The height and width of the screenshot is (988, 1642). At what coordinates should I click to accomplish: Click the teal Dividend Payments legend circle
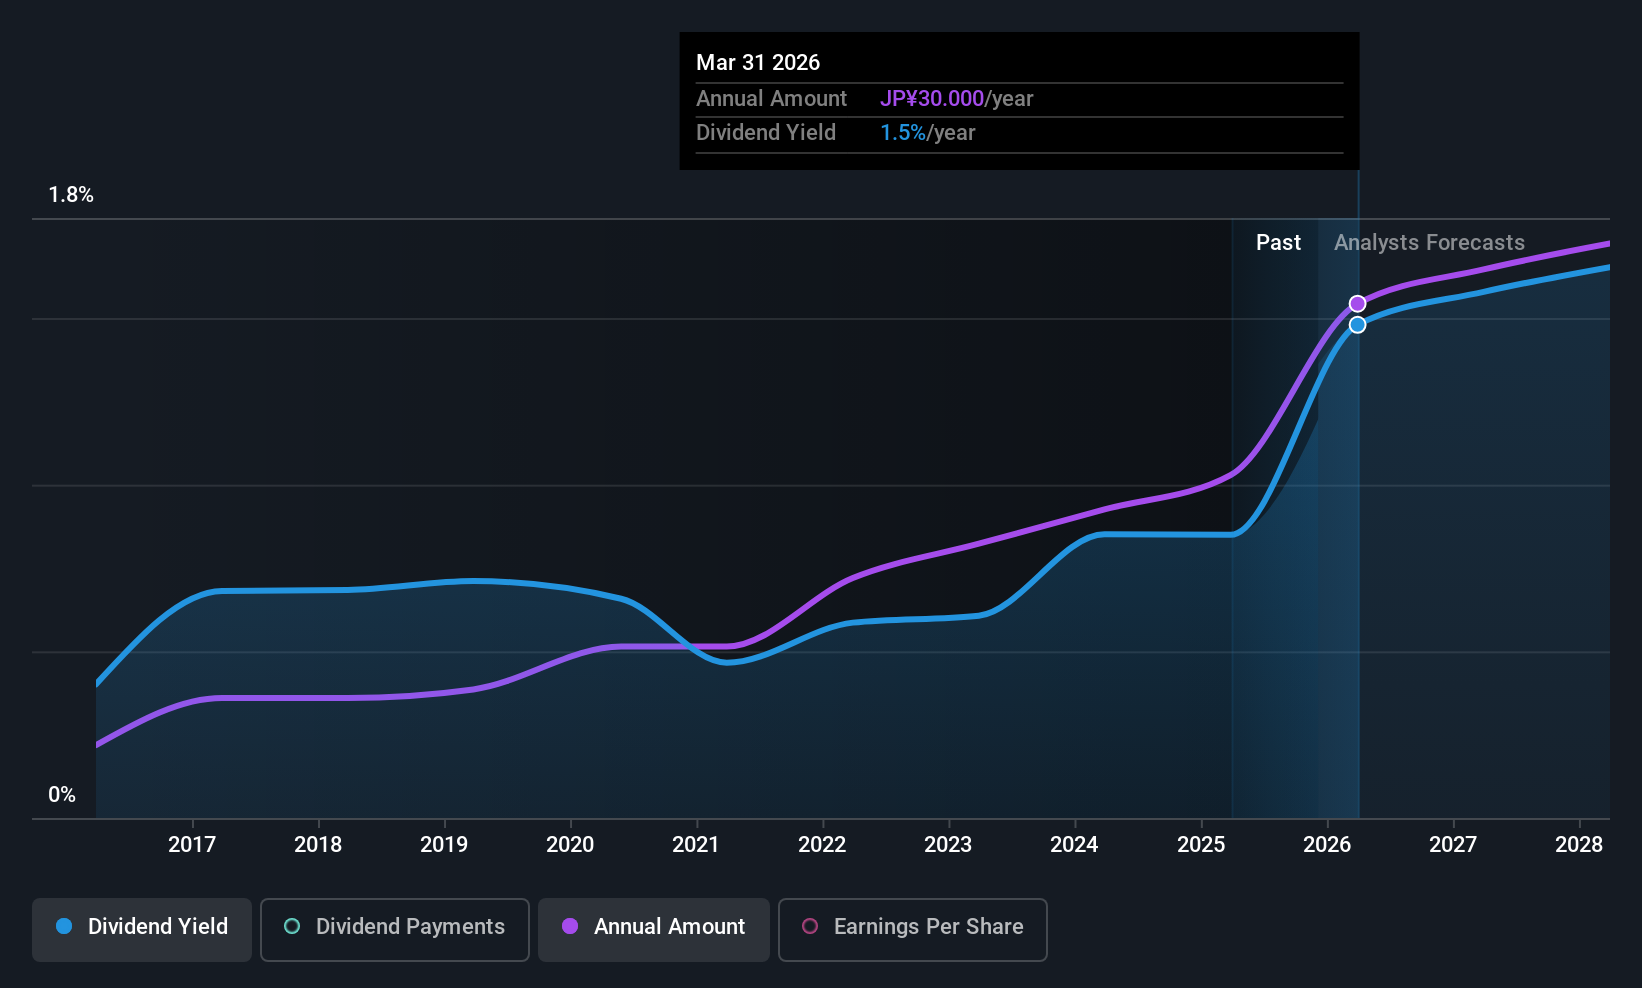tap(292, 927)
